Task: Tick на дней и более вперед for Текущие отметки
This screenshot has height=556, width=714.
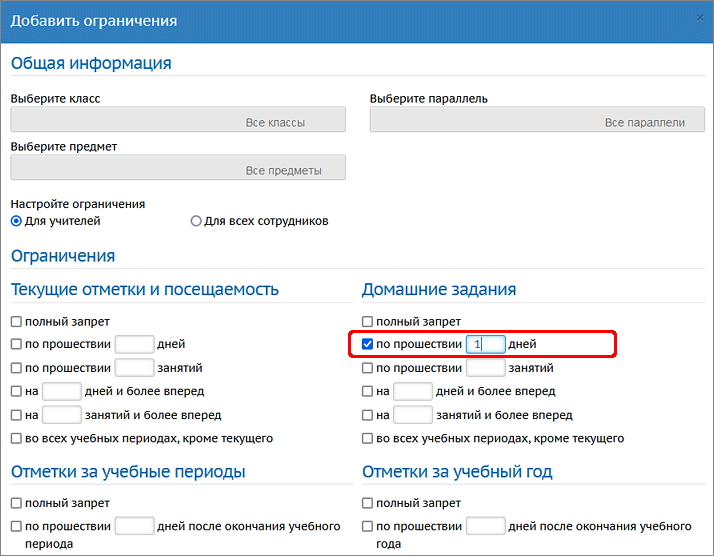Action: [x=16, y=391]
